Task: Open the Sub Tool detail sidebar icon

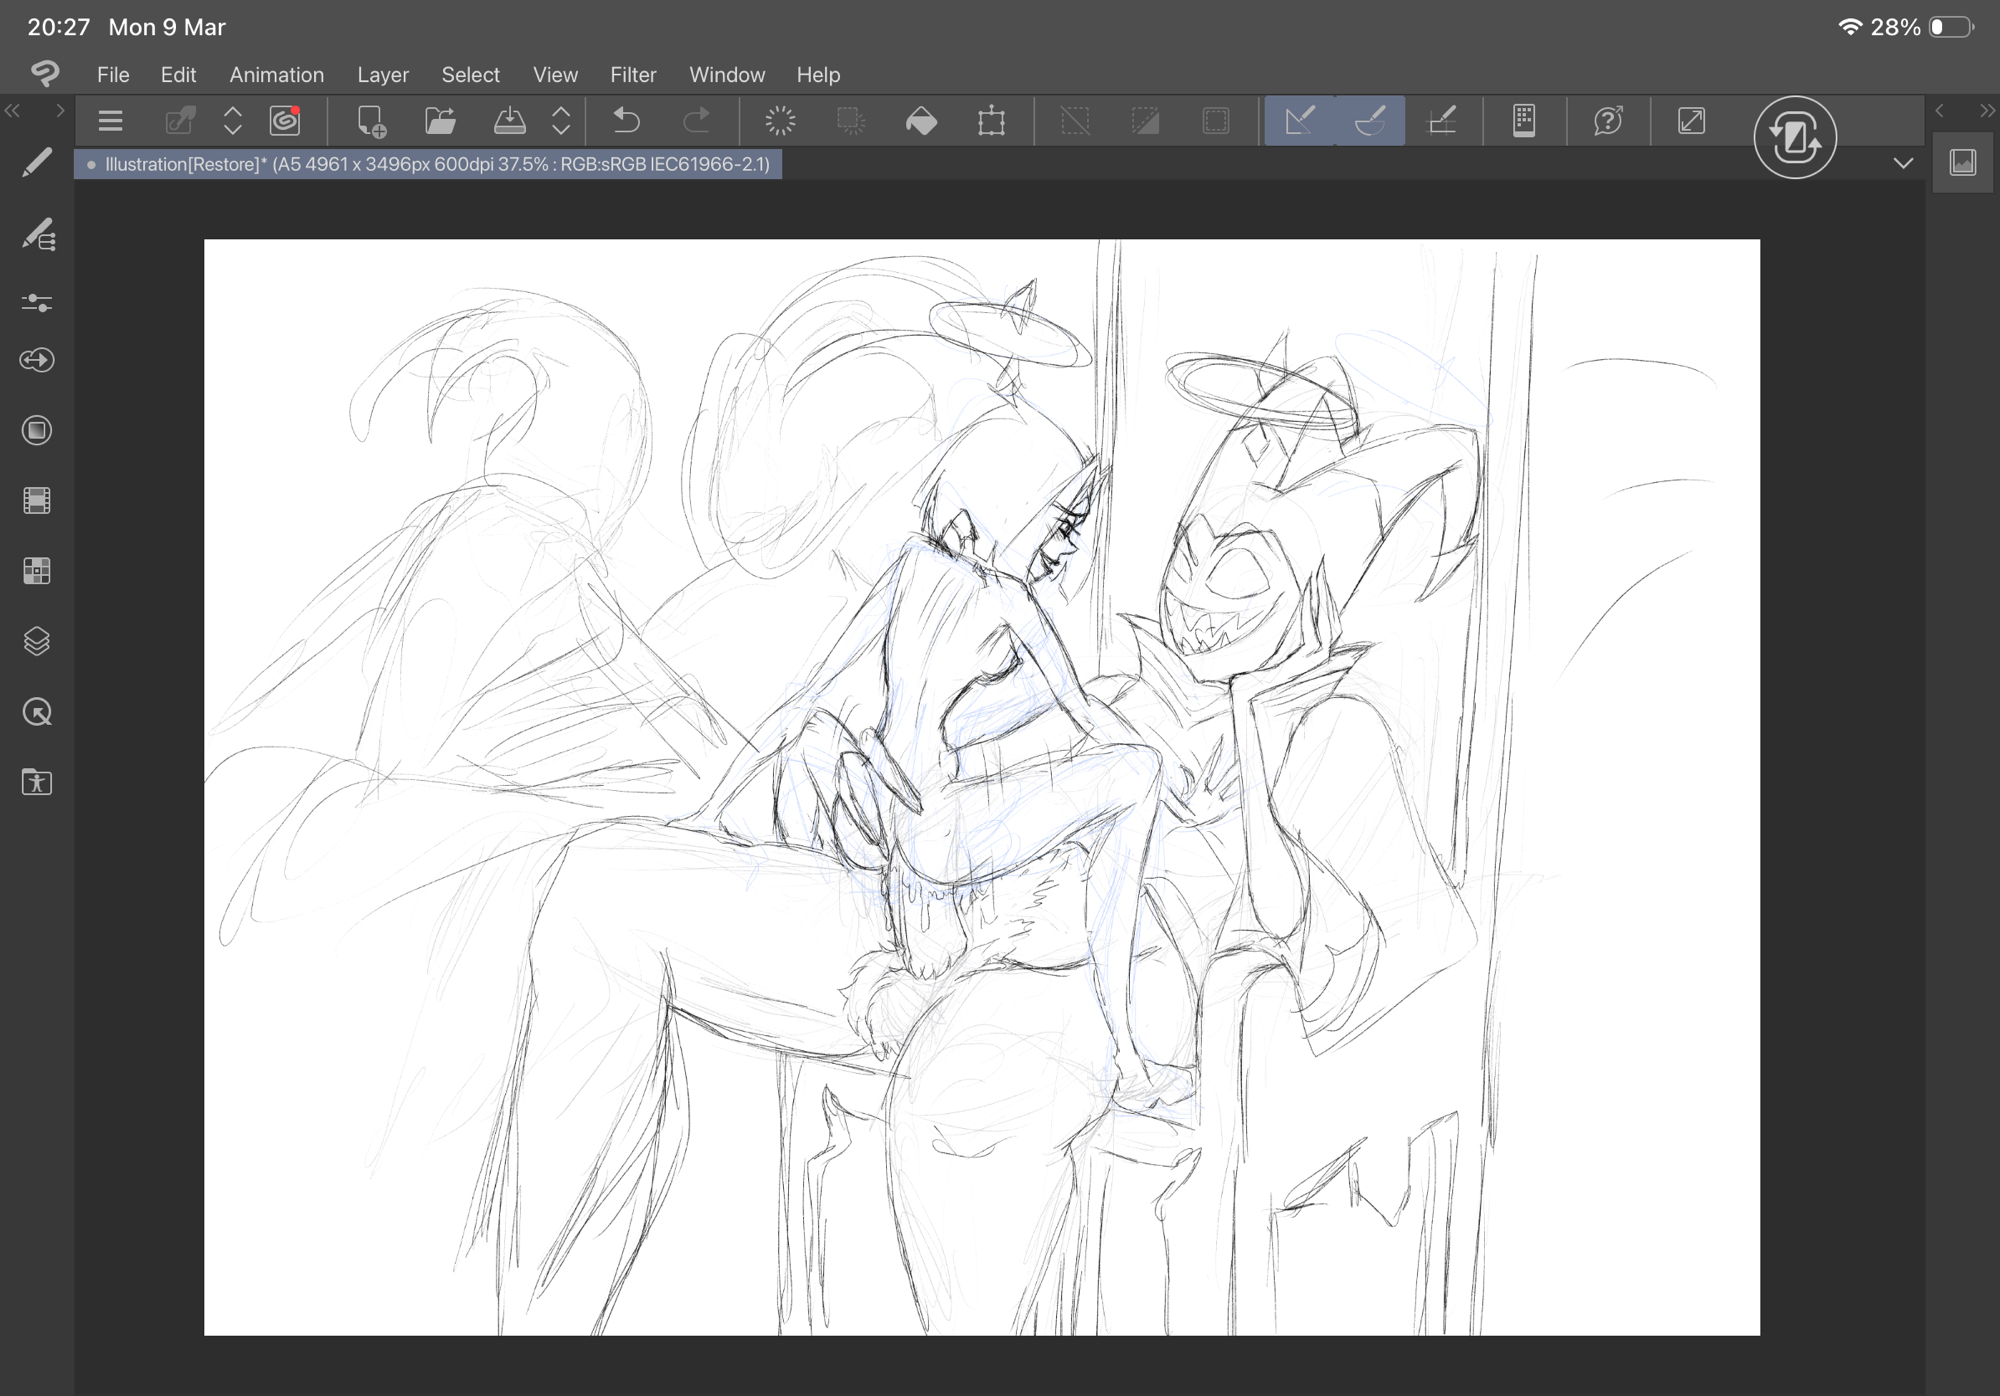Action: pyautogui.click(x=37, y=236)
